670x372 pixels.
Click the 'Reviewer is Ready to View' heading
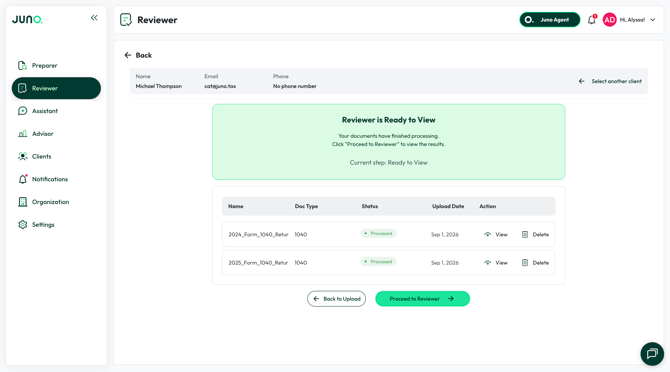click(x=388, y=120)
